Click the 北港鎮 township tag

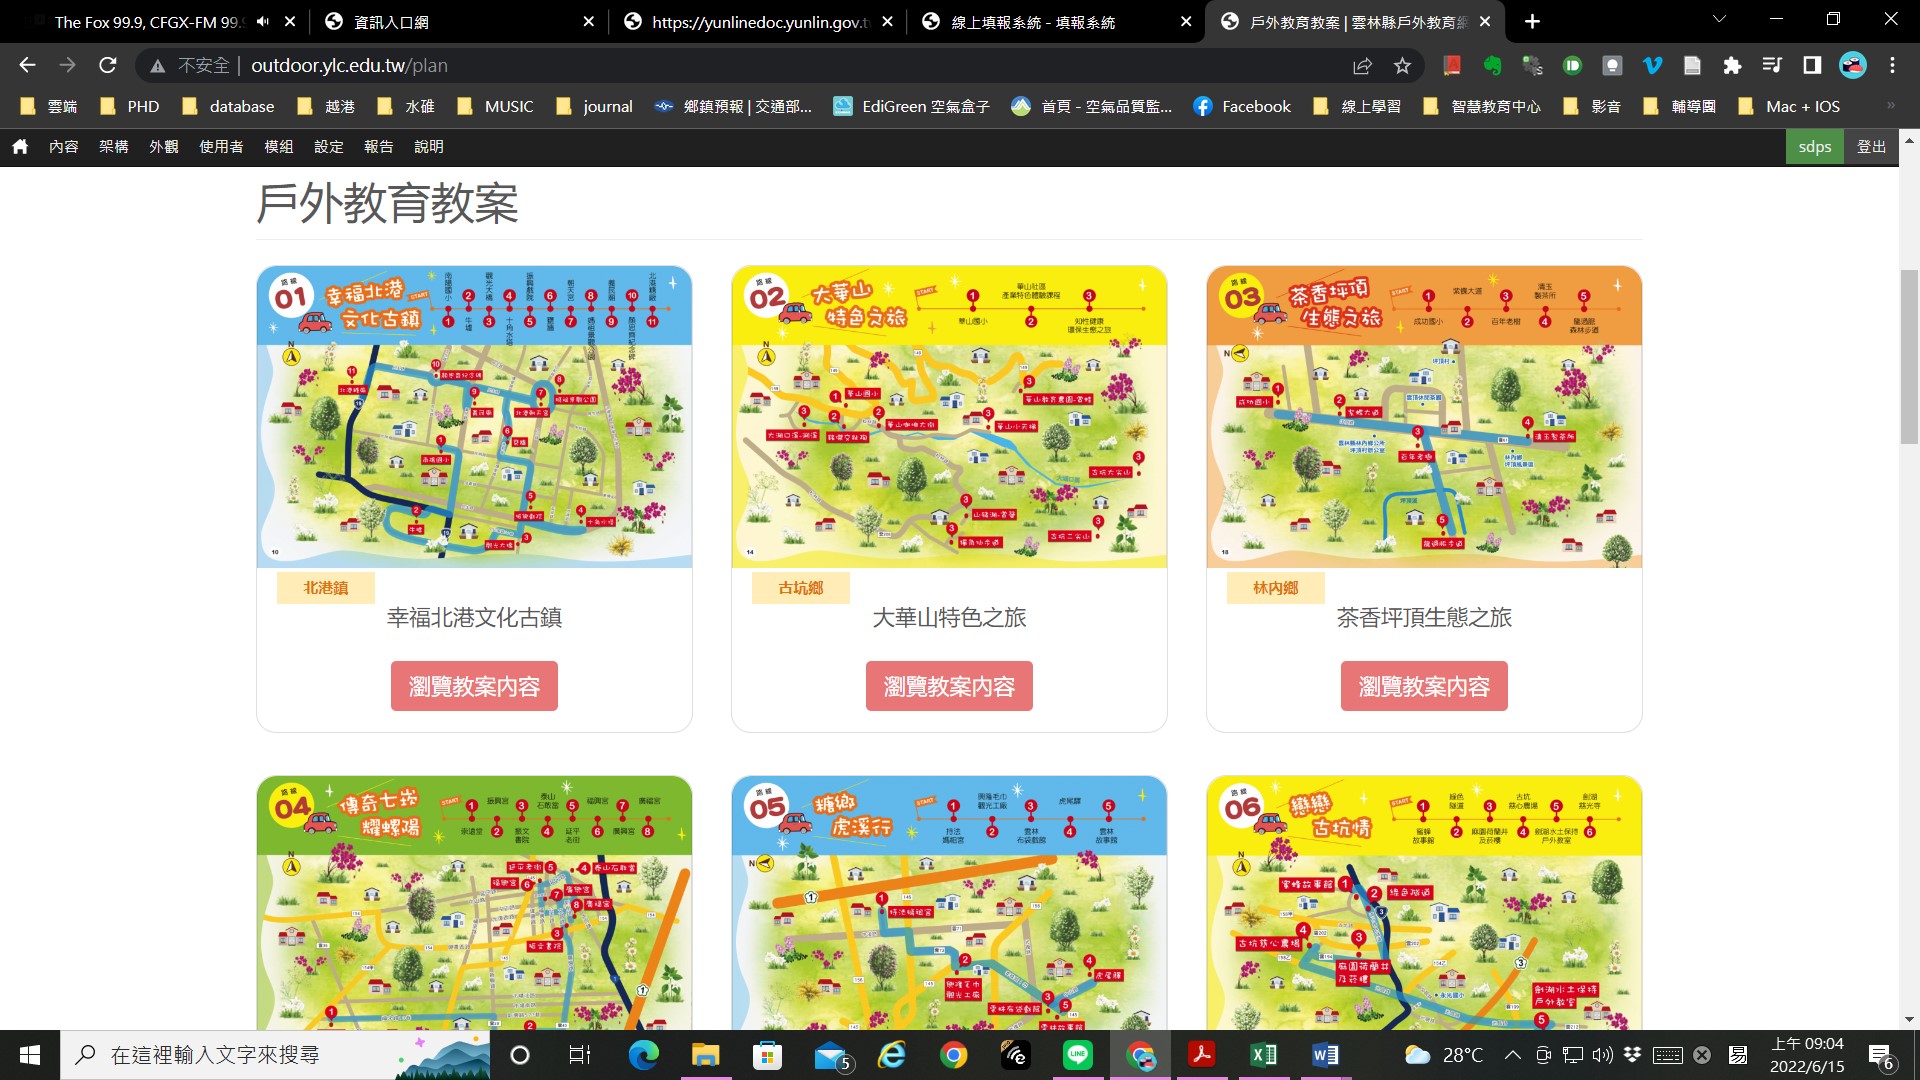pos(326,588)
